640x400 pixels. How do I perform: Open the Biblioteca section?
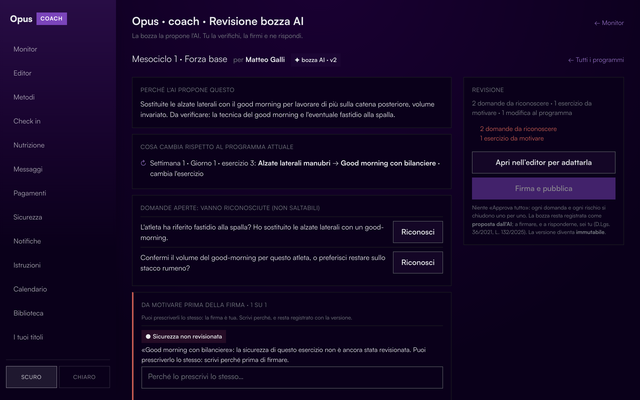click(28, 313)
